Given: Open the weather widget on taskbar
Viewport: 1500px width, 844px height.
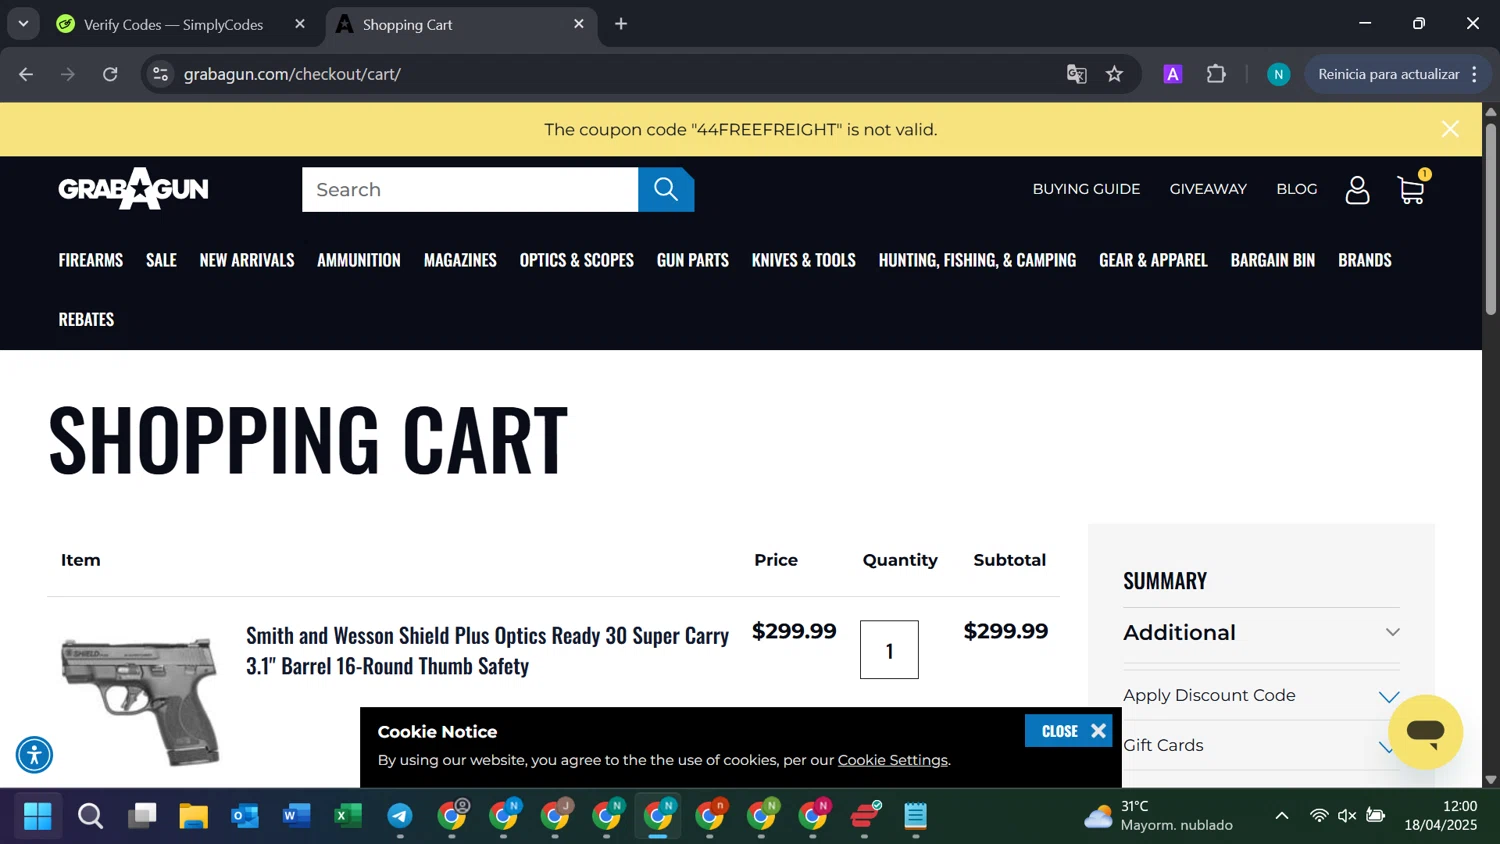Looking at the screenshot, I should coord(1159,816).
